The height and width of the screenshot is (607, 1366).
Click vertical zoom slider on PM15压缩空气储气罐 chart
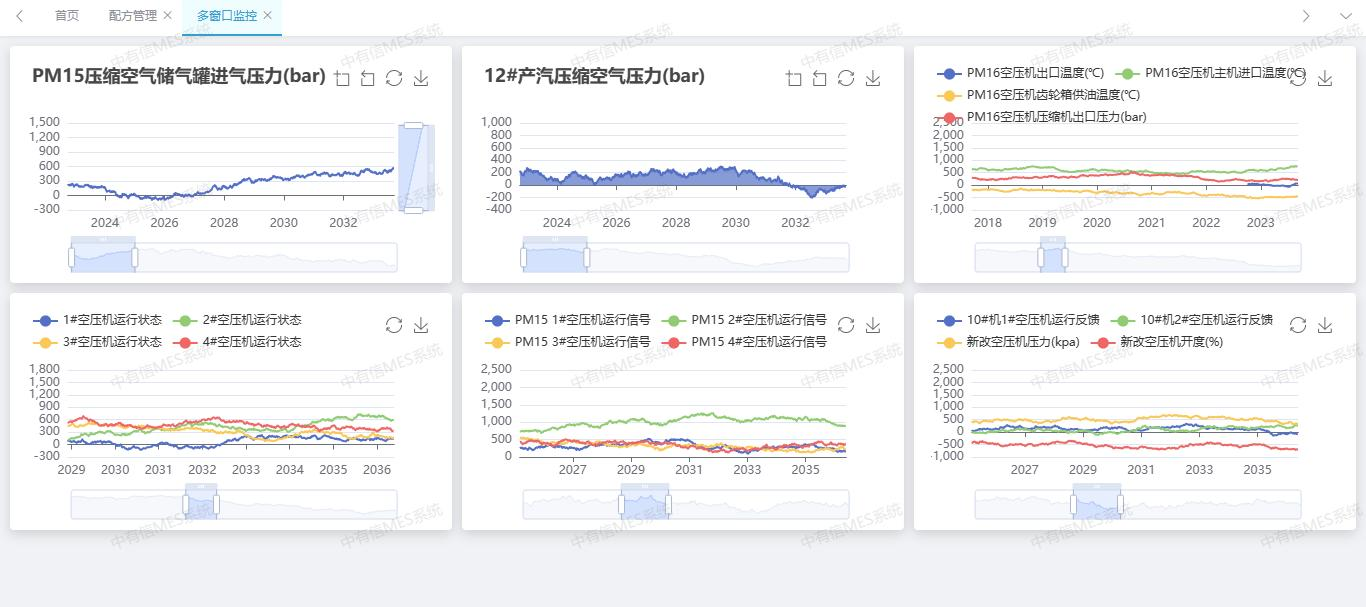(414, 167)
